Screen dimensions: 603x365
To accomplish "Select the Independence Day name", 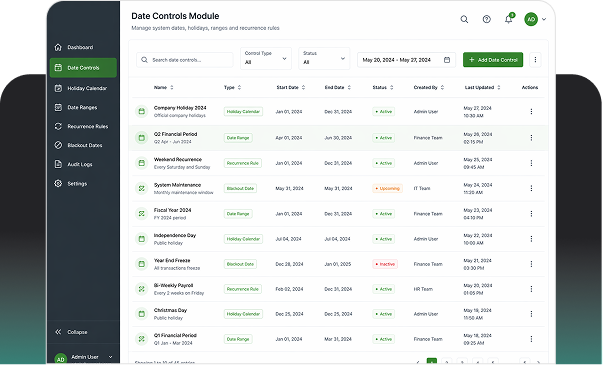I will coord(175,235).
